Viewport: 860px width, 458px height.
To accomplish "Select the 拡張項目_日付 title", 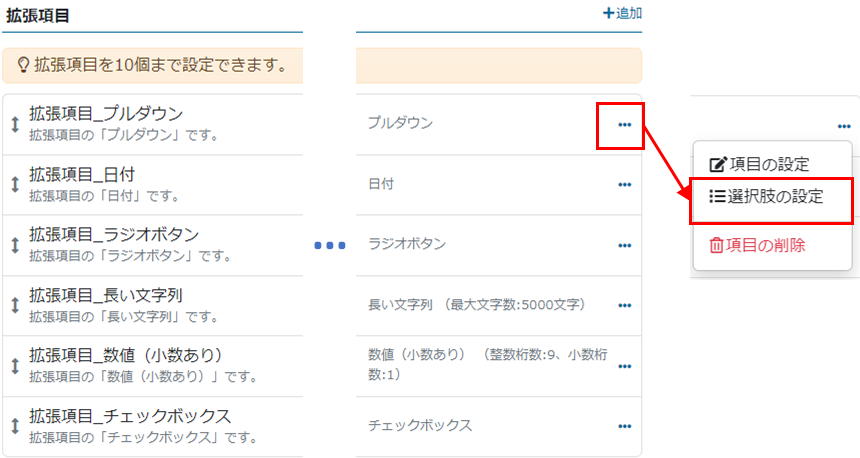I will (x=82, y=174).
